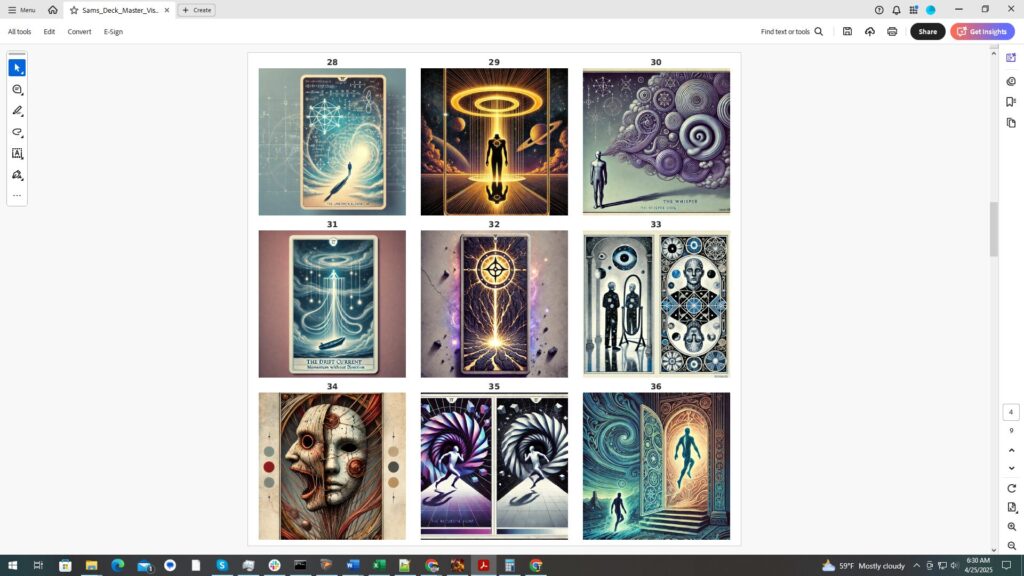Open the page display options dropdown
This screenshot has width=1024, height=576.
[x=1011, y=508]
